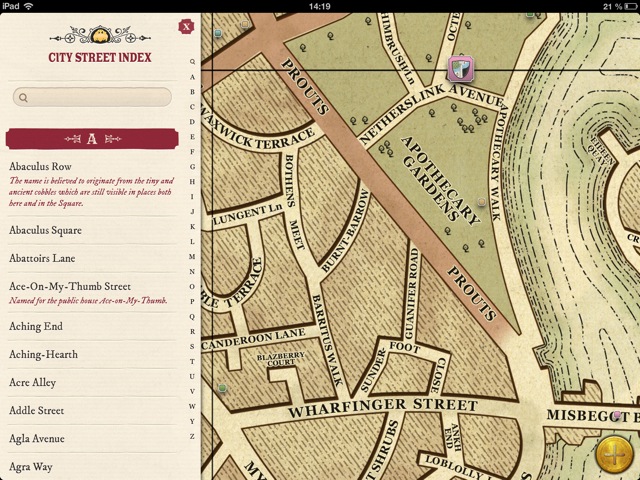Select Aching End in the street list

click(36, 326)
